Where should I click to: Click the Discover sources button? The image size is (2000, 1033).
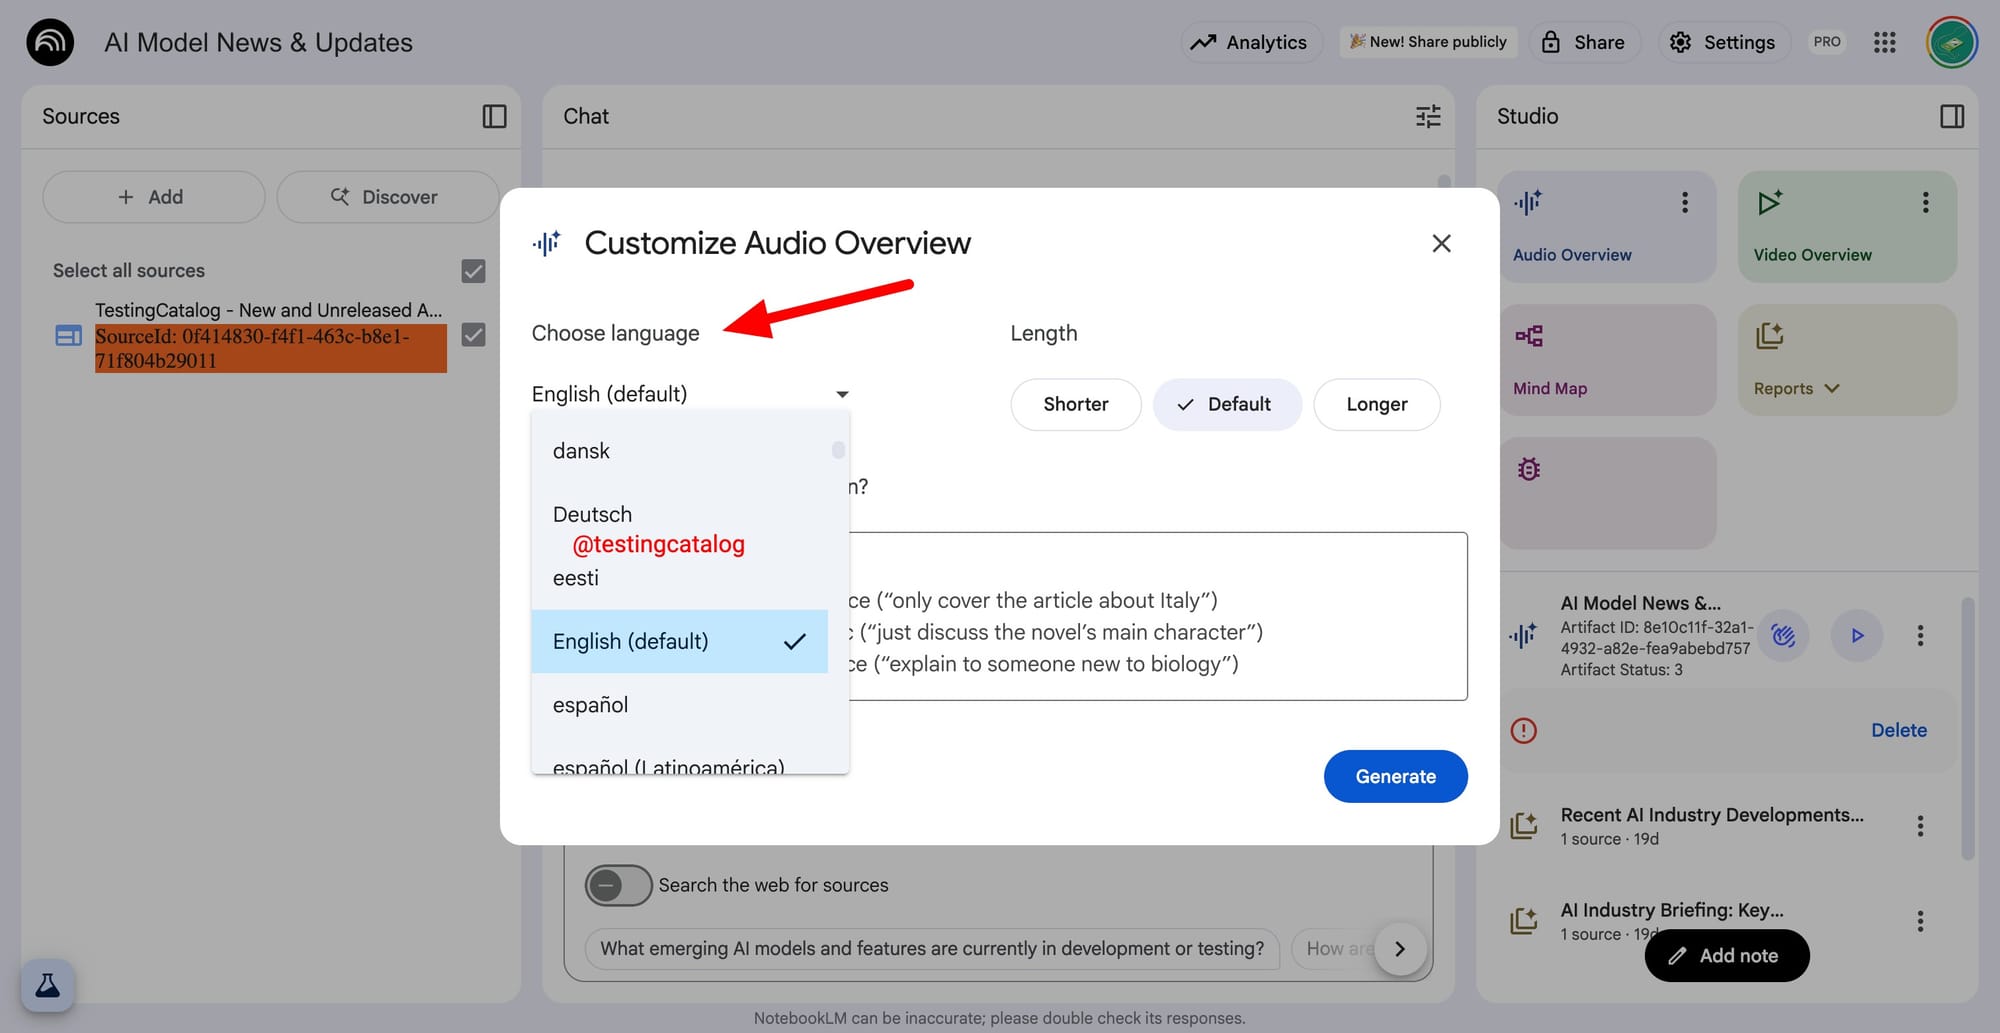pyautogui.click(x=387, y=197)
